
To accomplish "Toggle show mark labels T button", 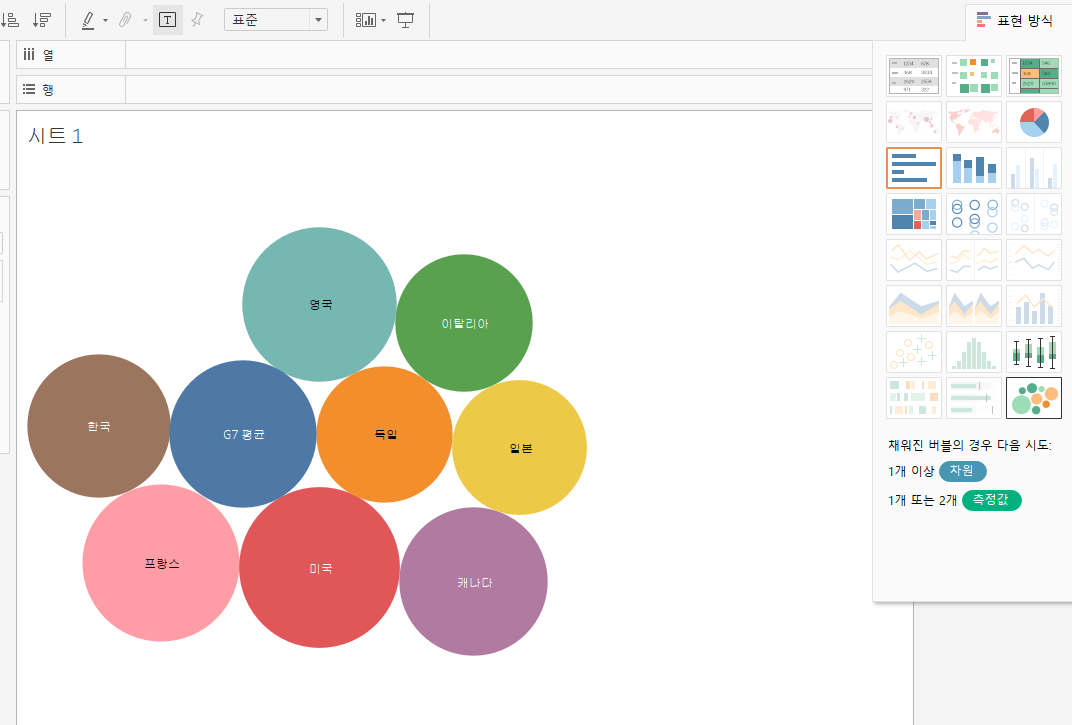I will pos(168,20).
